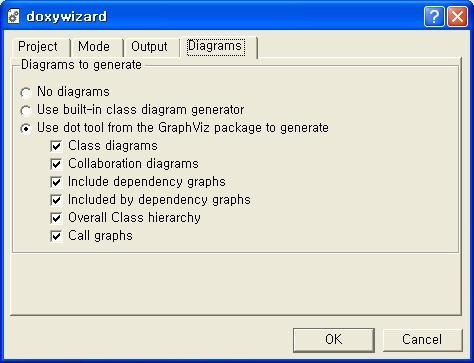Select the No diagrams radio option
The width and height of the screenshot is (474, 363).
coord(26,92)
